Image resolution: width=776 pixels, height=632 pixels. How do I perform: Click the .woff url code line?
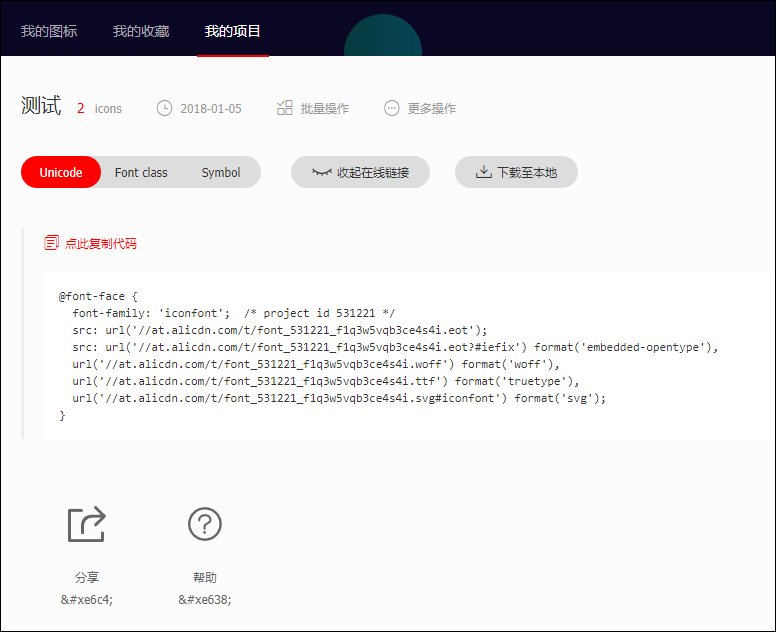(x=316, y=364)
